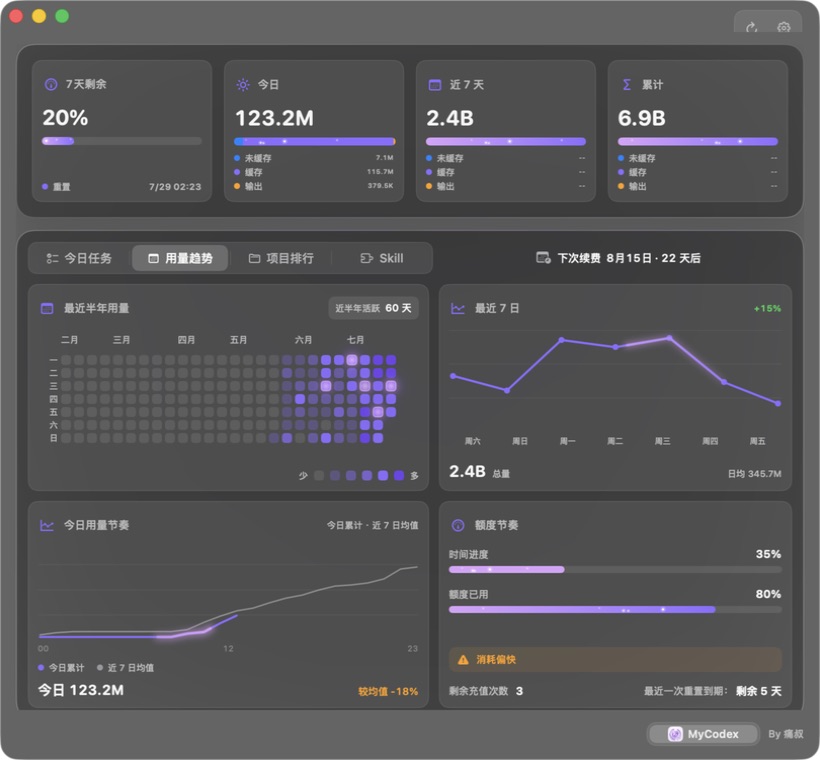Click the 周五 data point on chart

(x=778, y=403)
